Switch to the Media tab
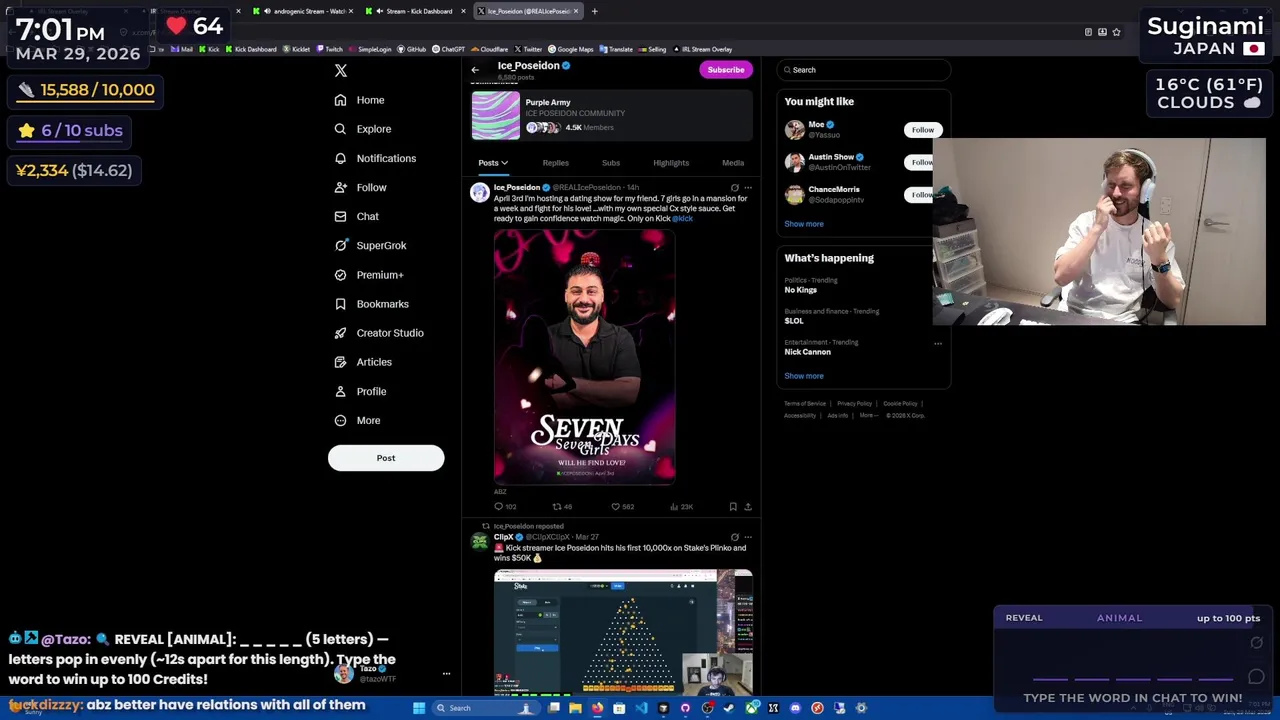 click(x=733, y=163)
